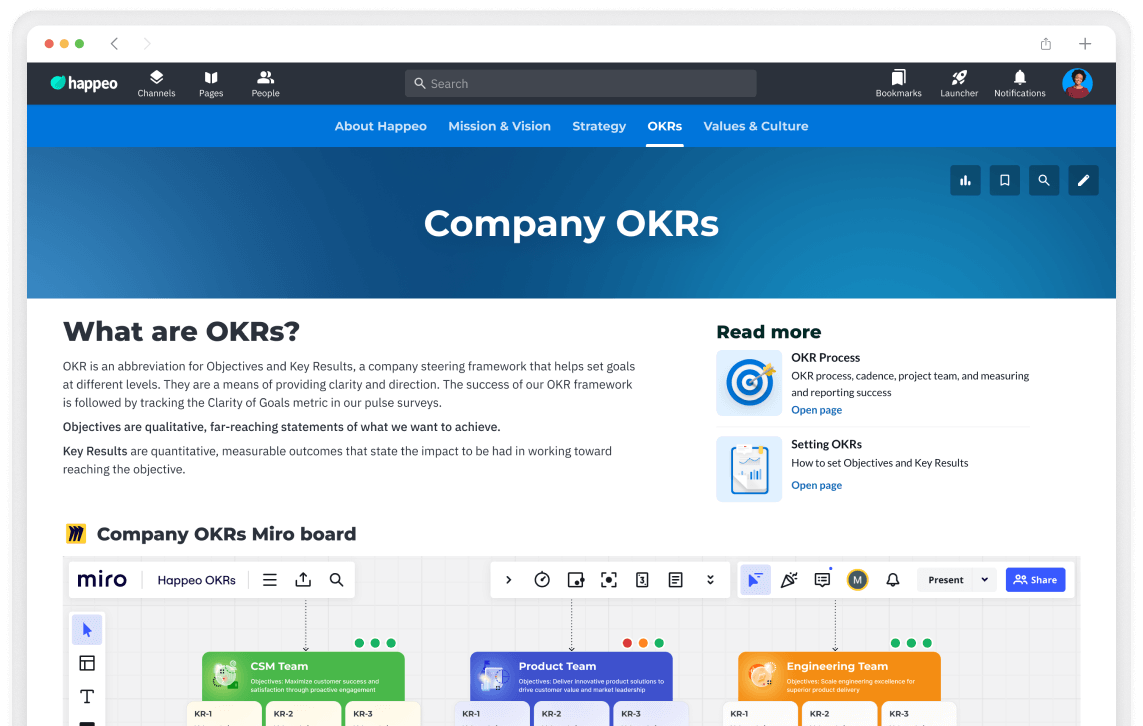Expand the Present dropdown arrow
The image size is (1143, 726).
(984, 580)
